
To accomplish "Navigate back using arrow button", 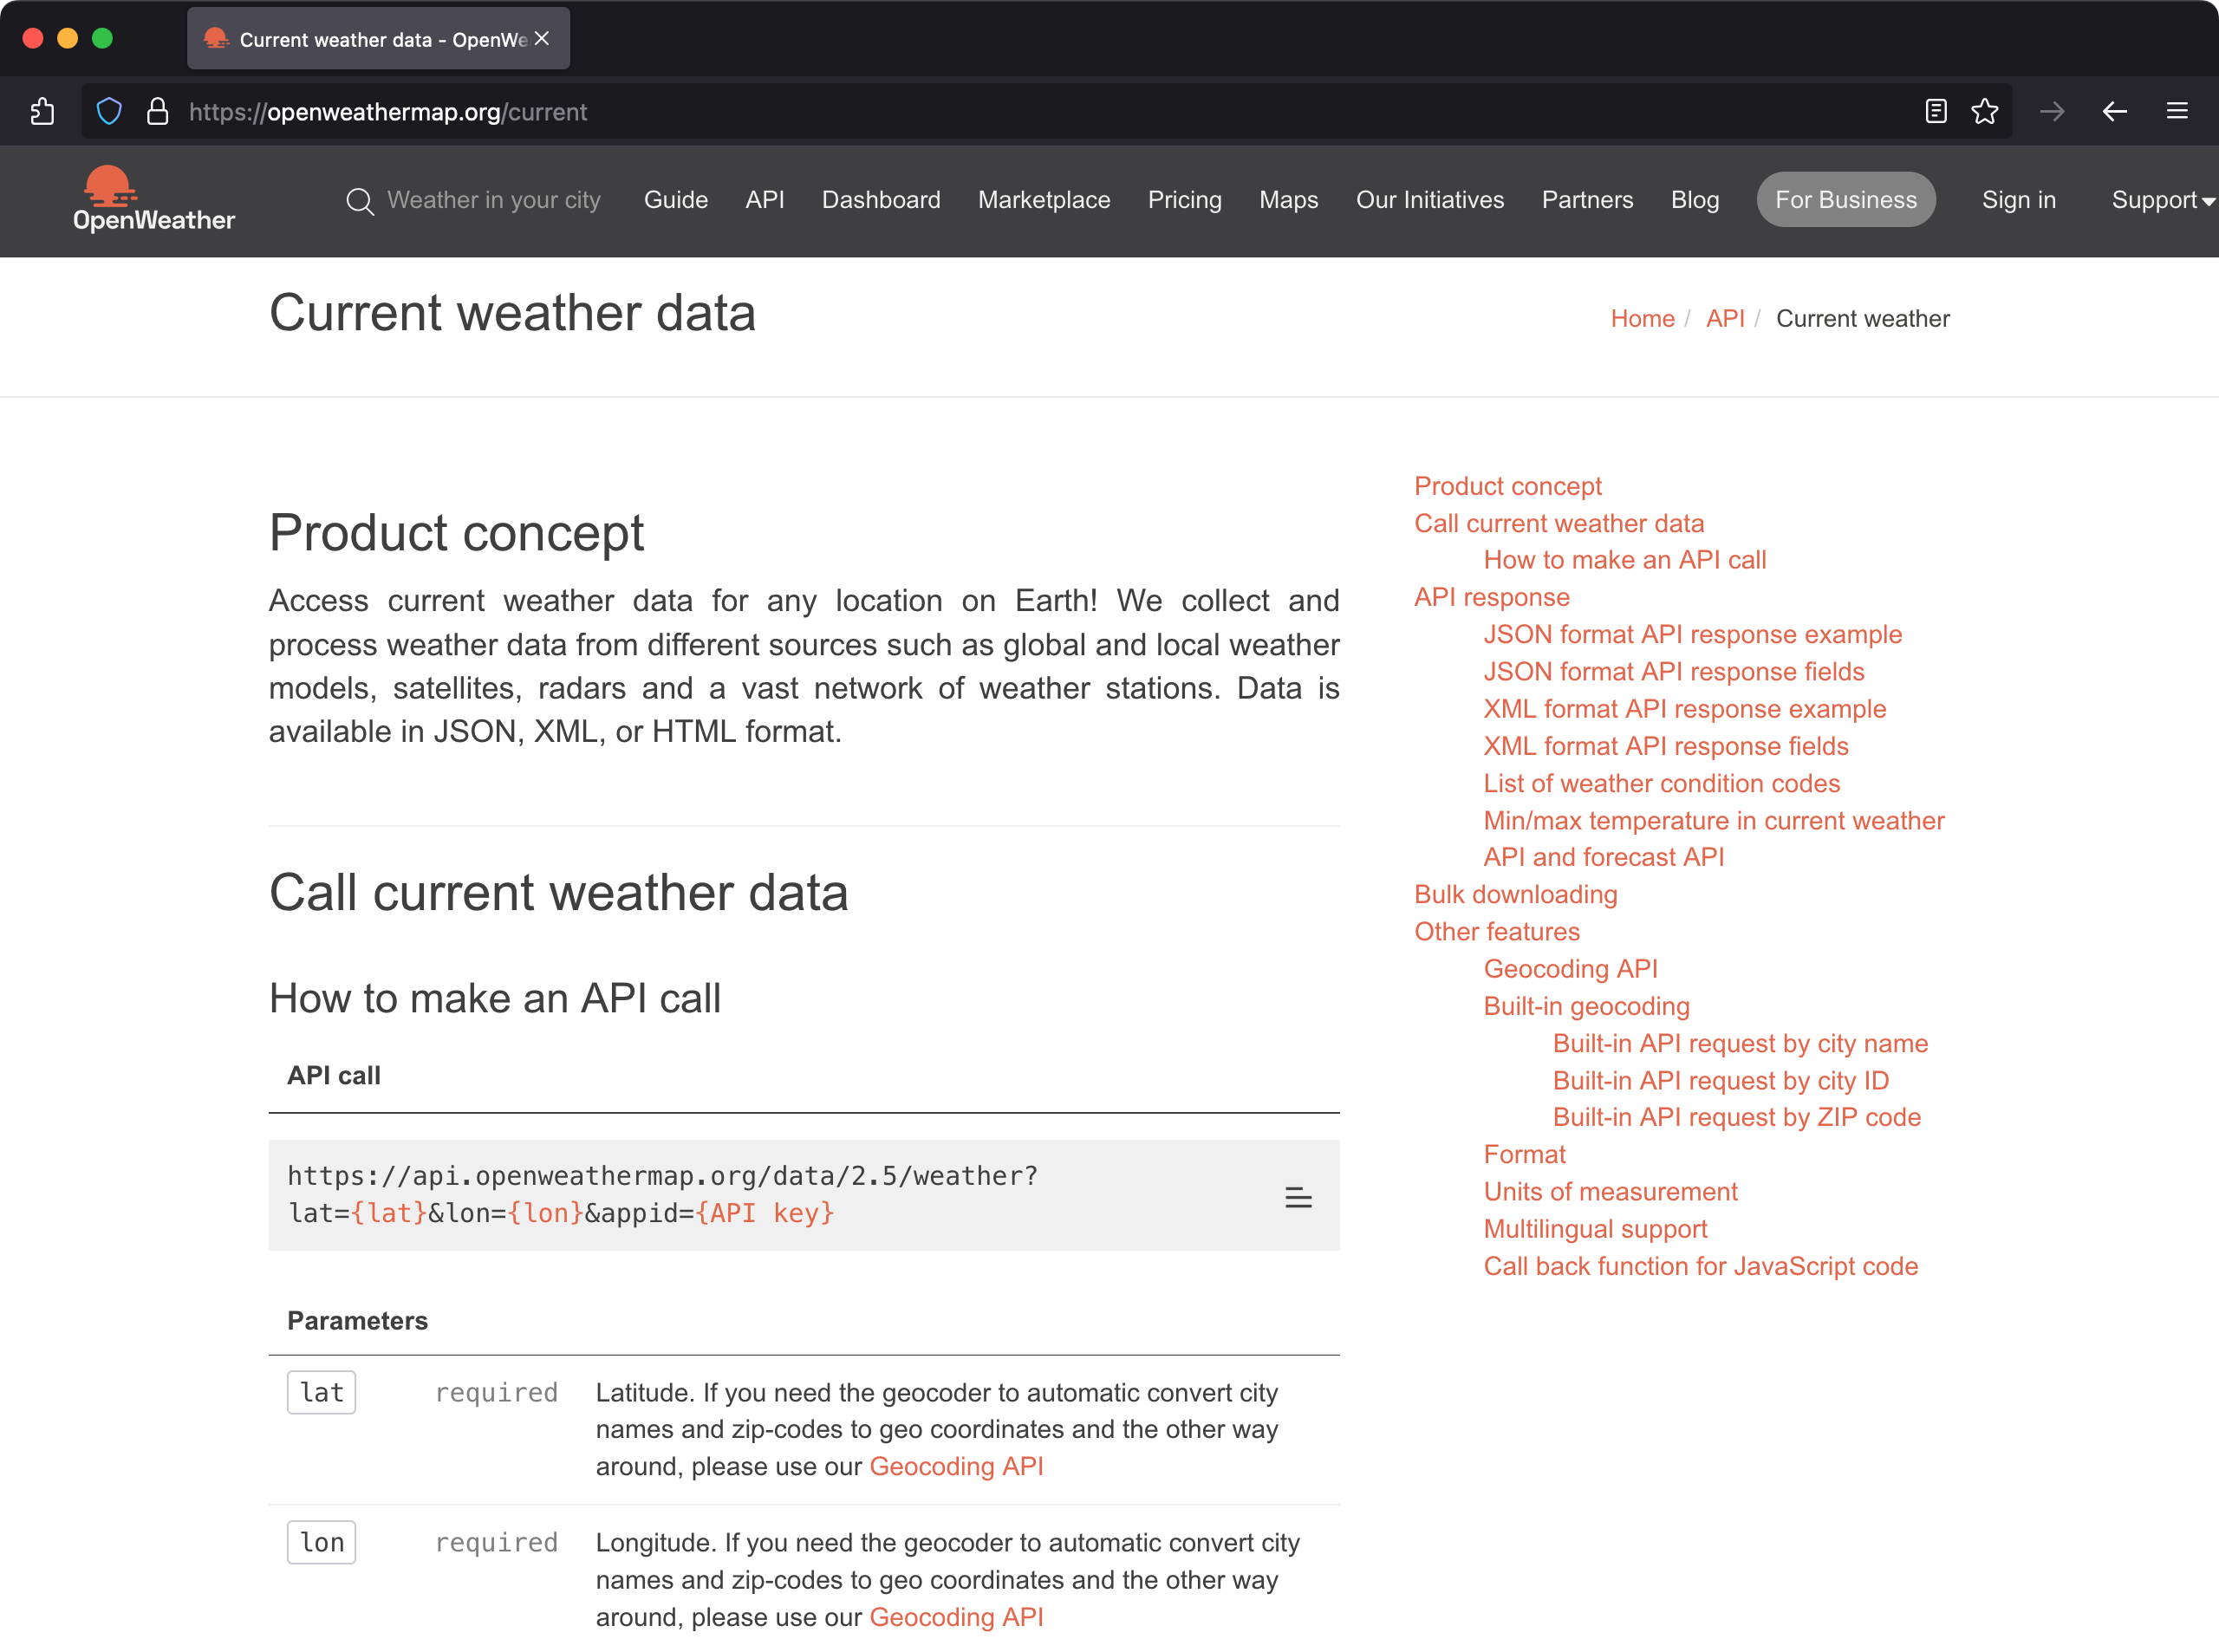I will tap(2114, 111).
